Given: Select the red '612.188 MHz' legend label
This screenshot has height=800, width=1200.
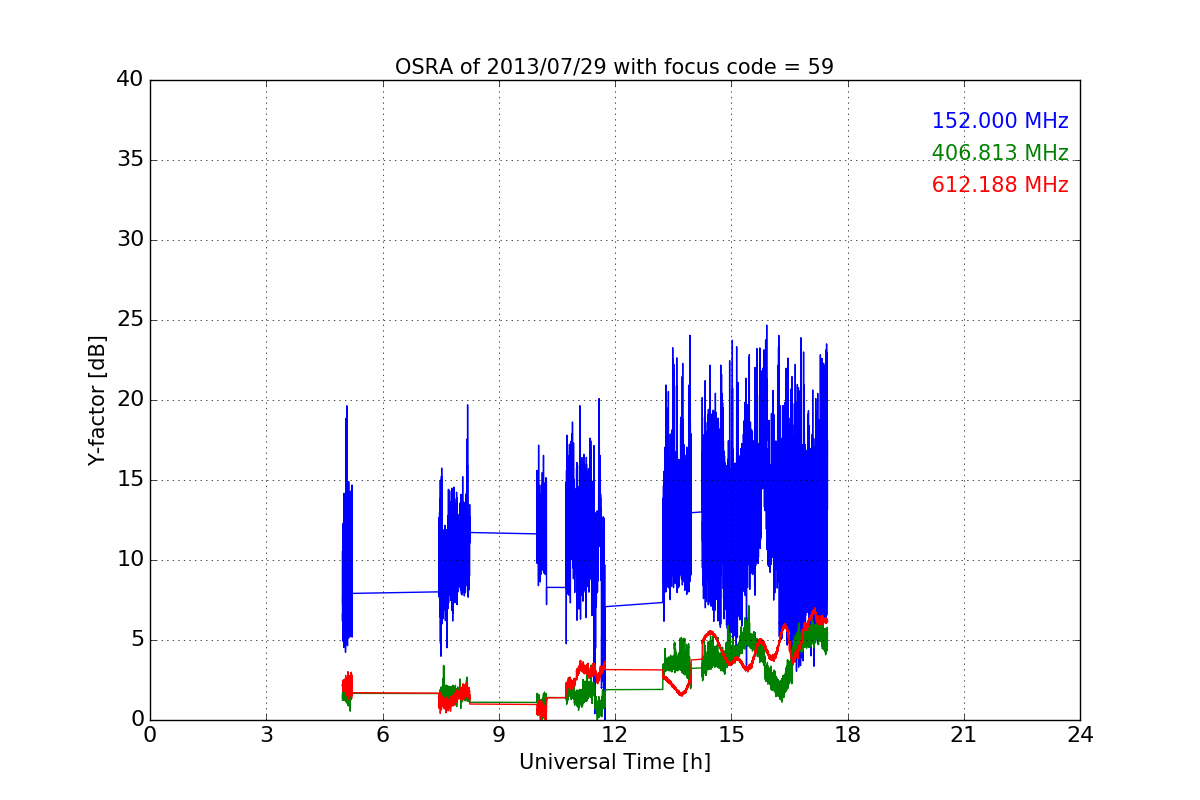Looking at the screenshot, I should pyautogui.click(x=1000, y=185).
